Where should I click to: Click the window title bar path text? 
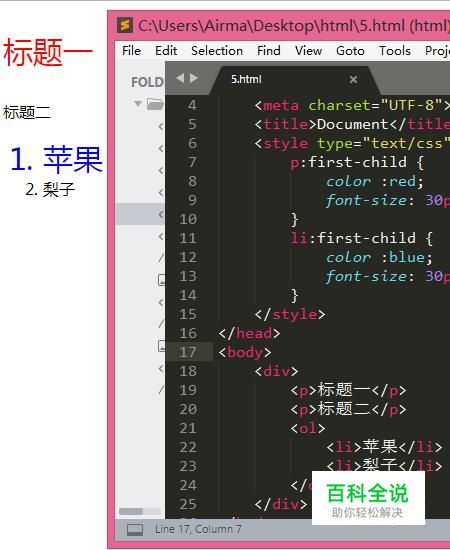pyautogui.click(x=294, y=26)
